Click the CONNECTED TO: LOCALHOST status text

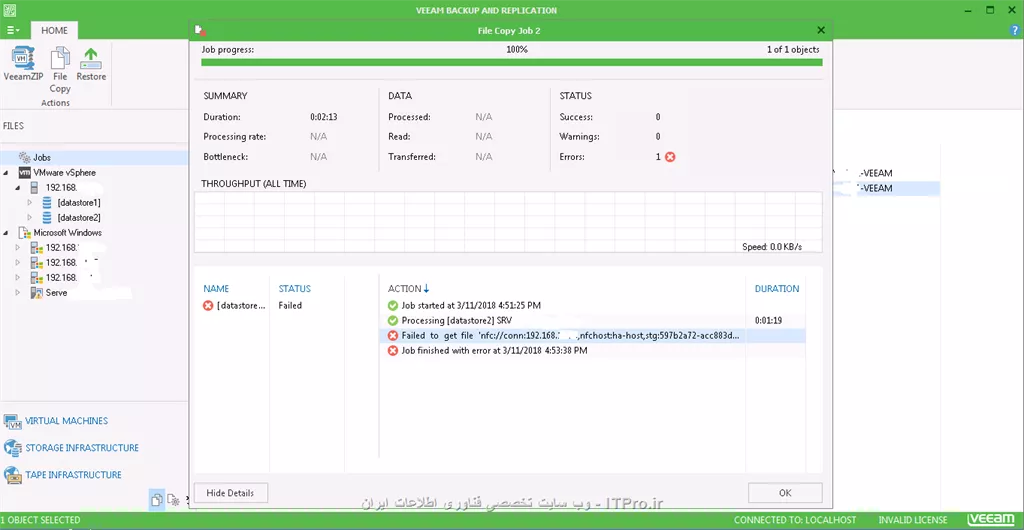pyautogui.click(x=795, y=520)
